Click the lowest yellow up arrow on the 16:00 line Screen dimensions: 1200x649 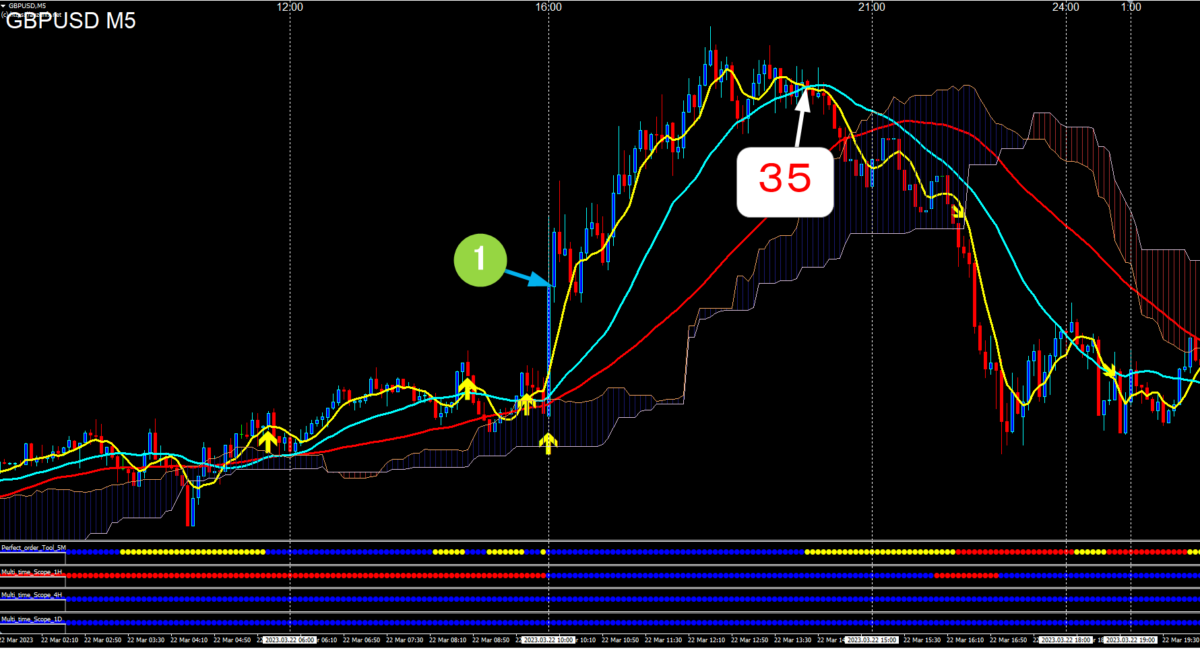[x=547, y=443]
